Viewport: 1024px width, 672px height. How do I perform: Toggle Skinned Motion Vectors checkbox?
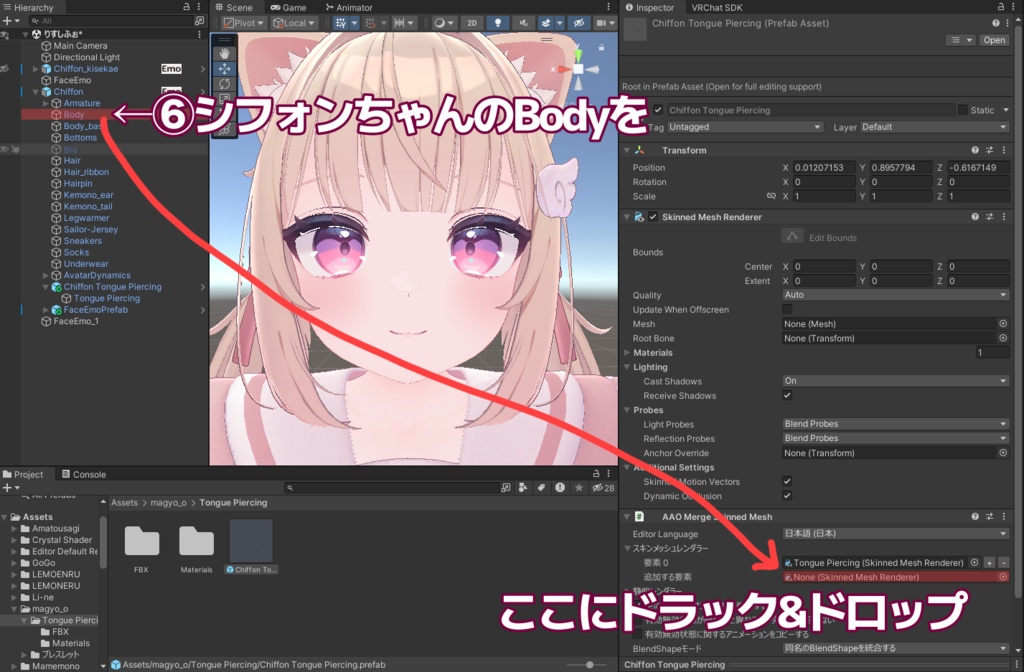click(x=787, y=481)
